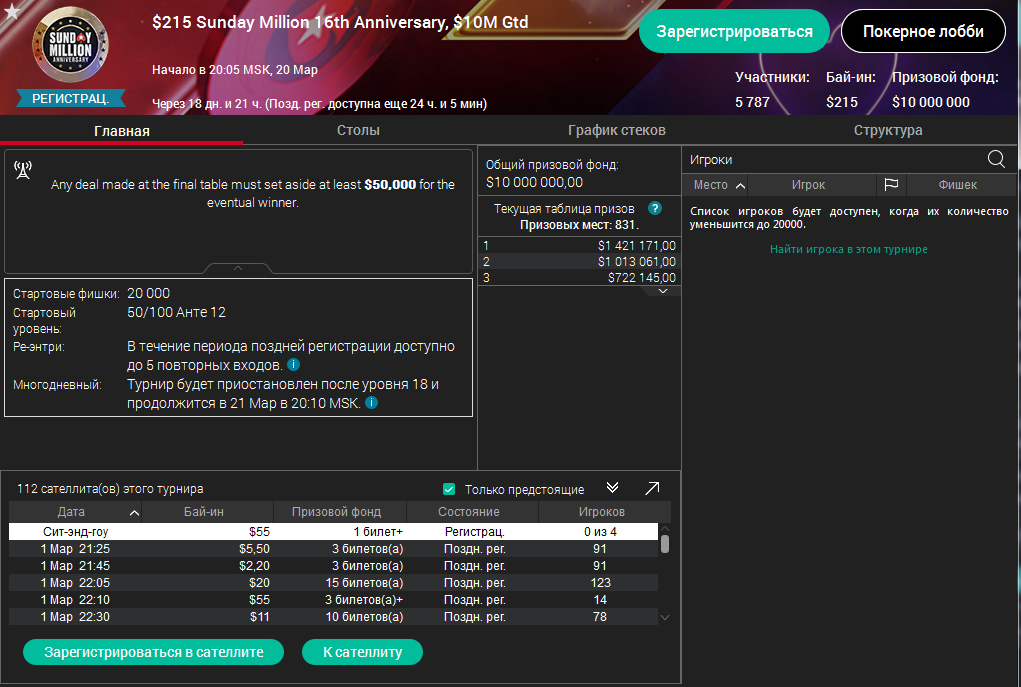1021x687 pixels.
Task: Click the help icon beside prize table
Action: [x=655, y=208]
